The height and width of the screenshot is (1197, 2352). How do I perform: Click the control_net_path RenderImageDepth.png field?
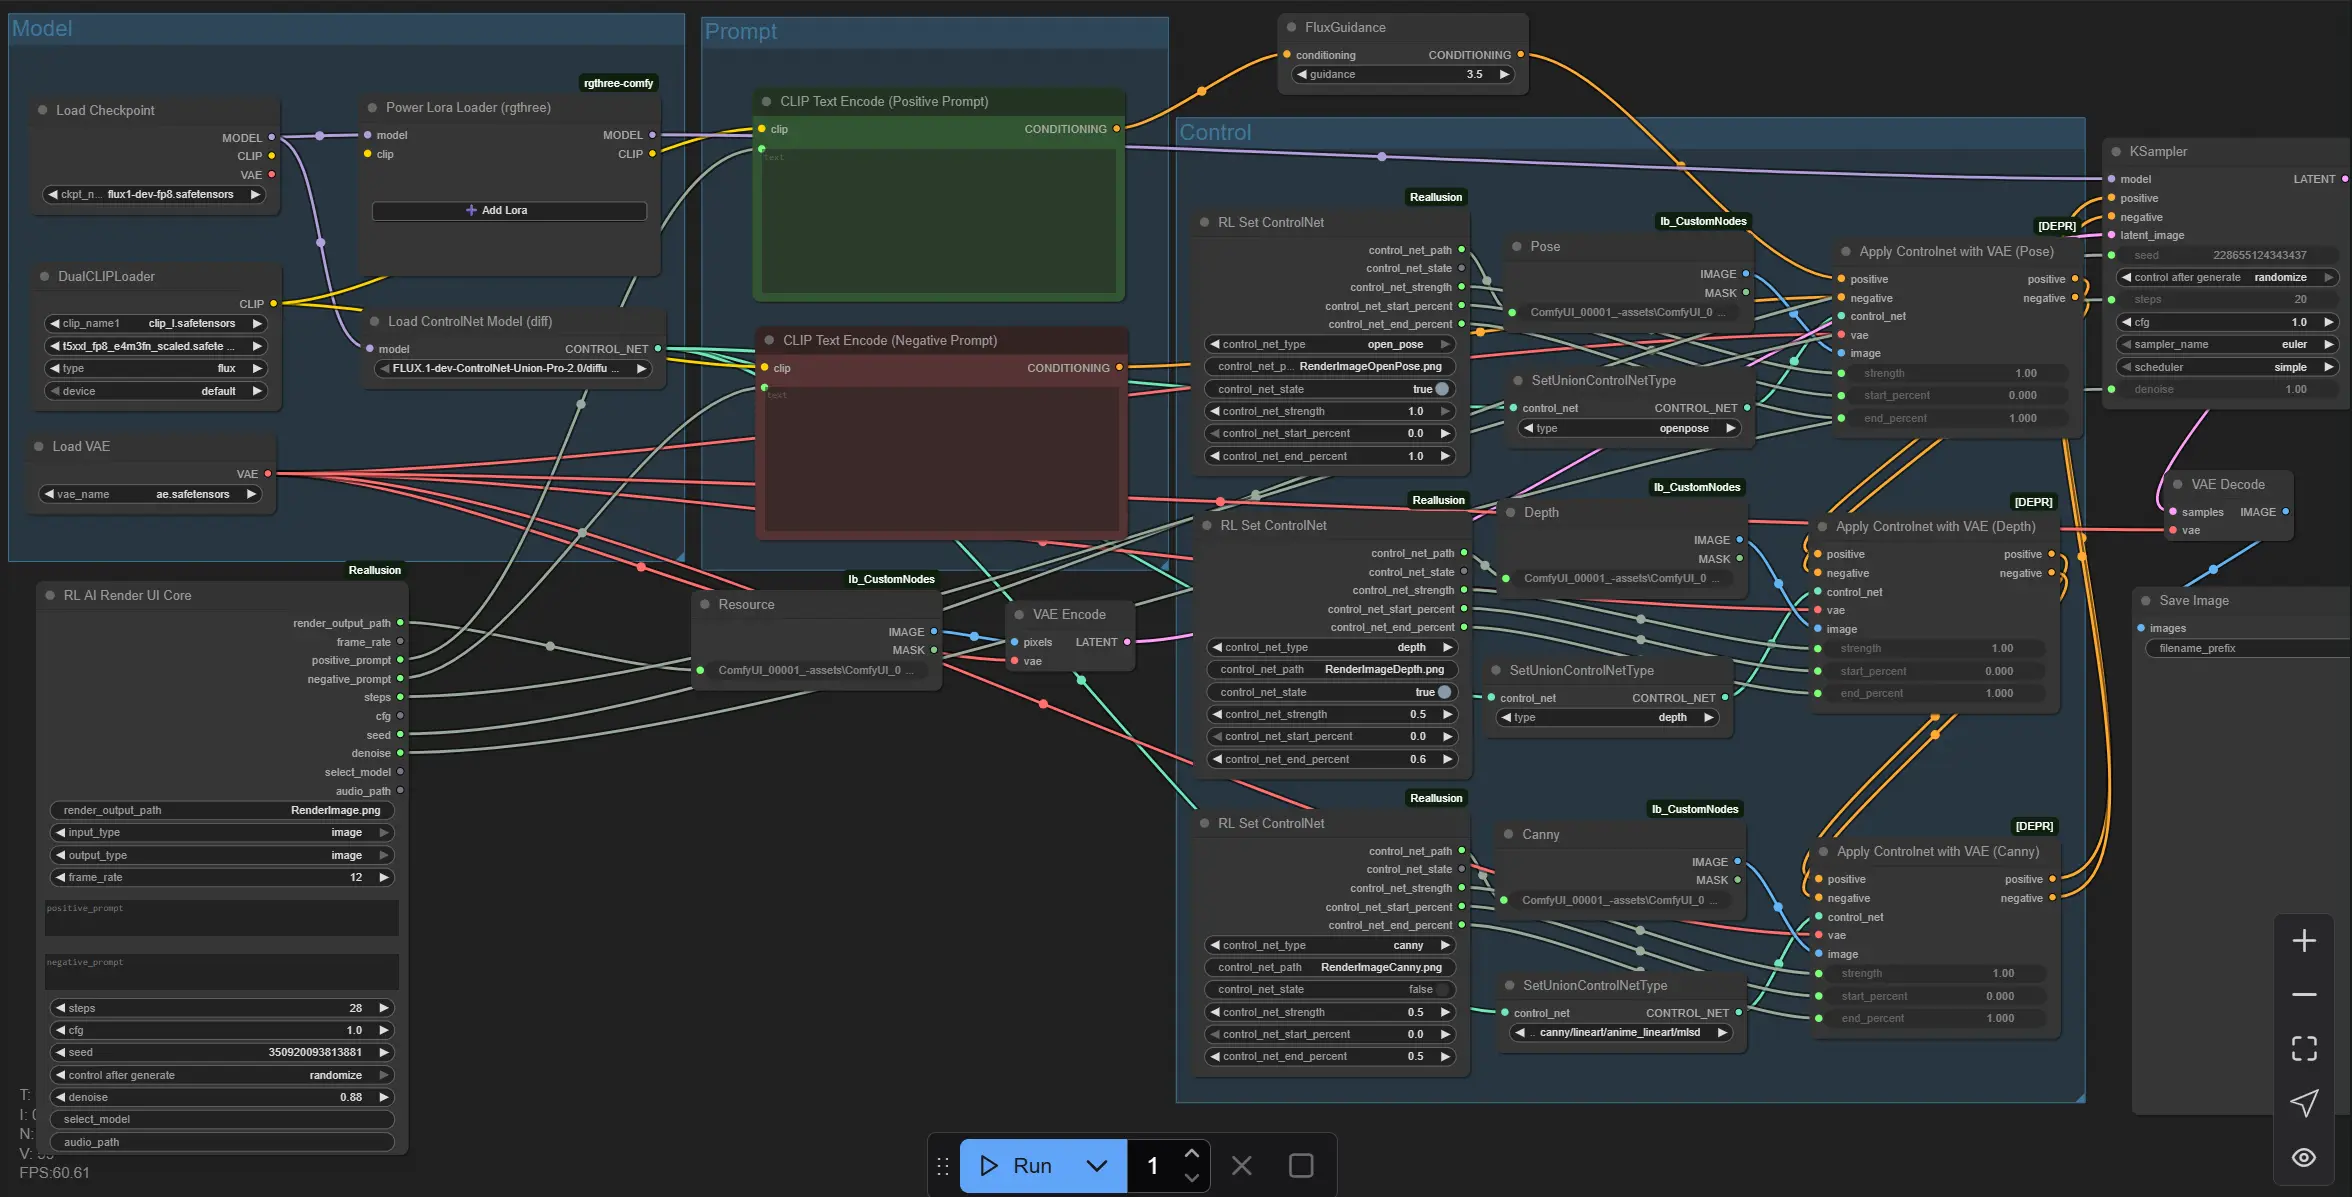tap(1332, 669)
